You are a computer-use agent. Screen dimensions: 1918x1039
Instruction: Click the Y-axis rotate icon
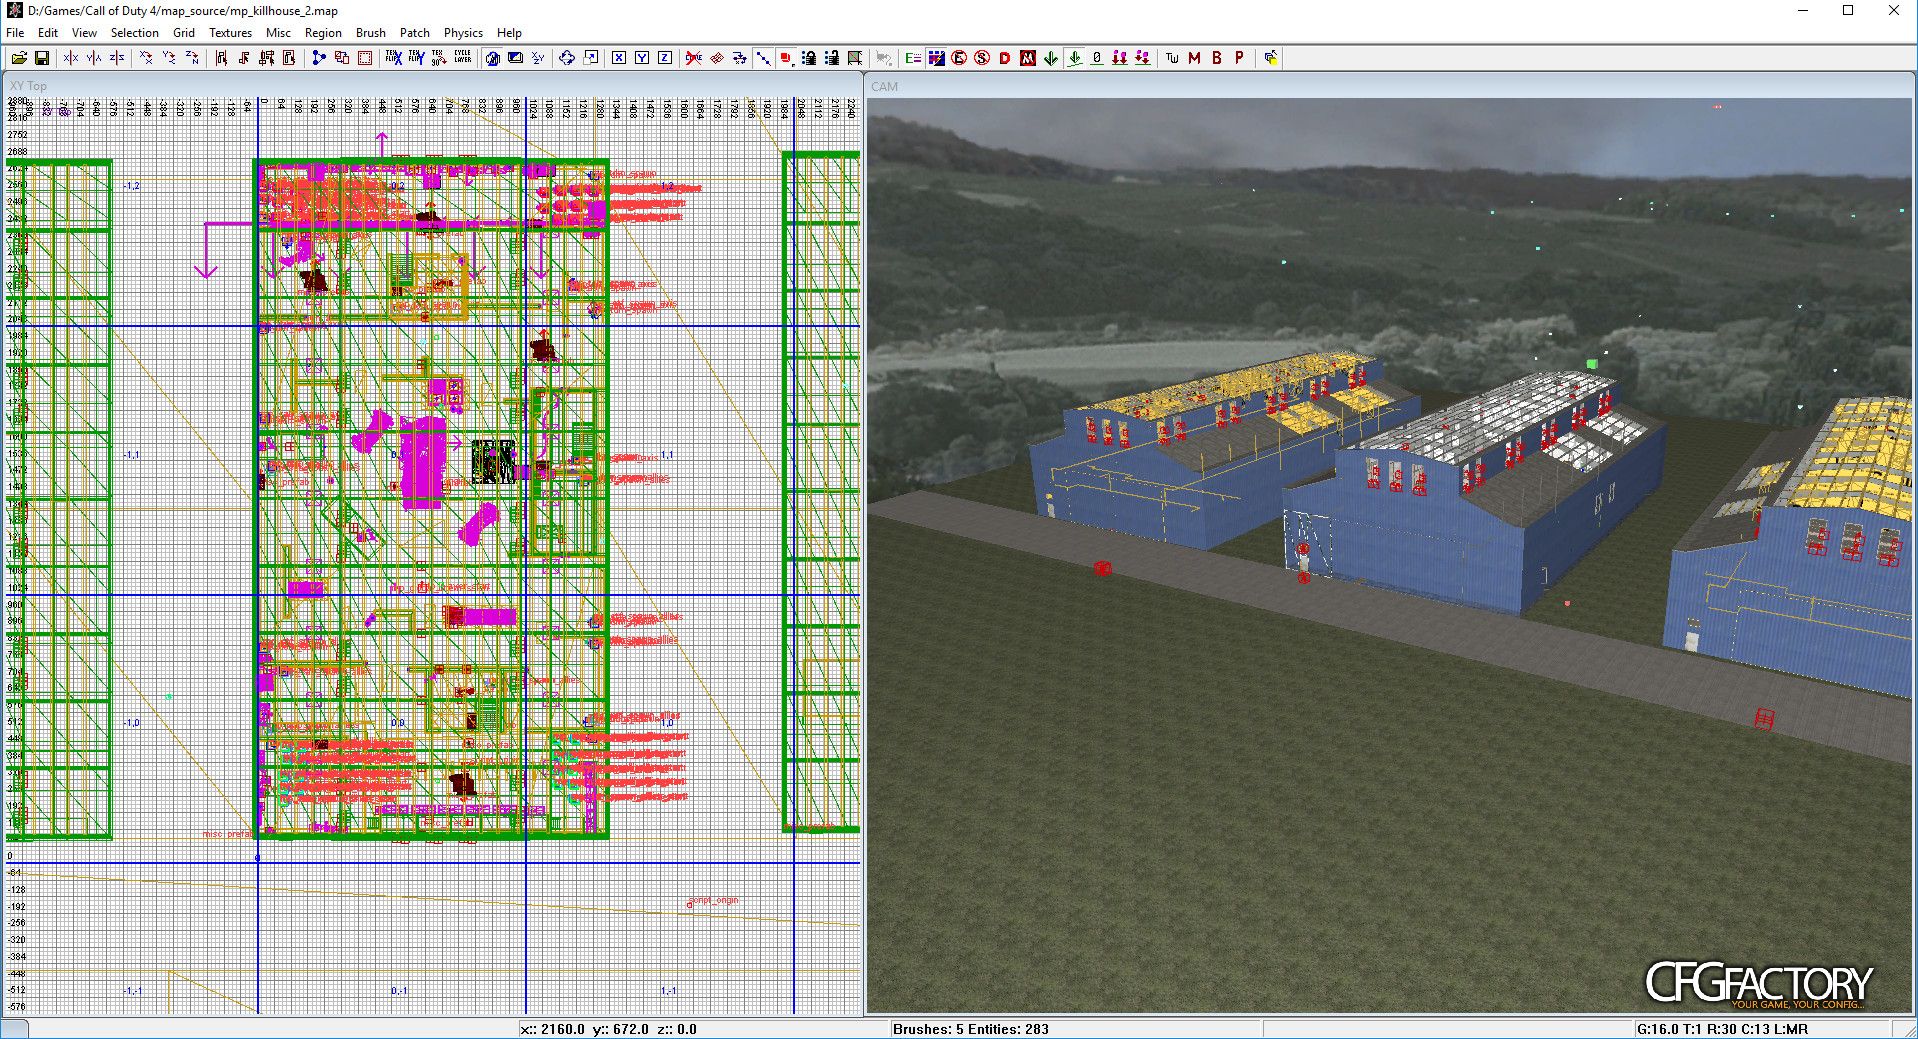(x=169, y=58)
